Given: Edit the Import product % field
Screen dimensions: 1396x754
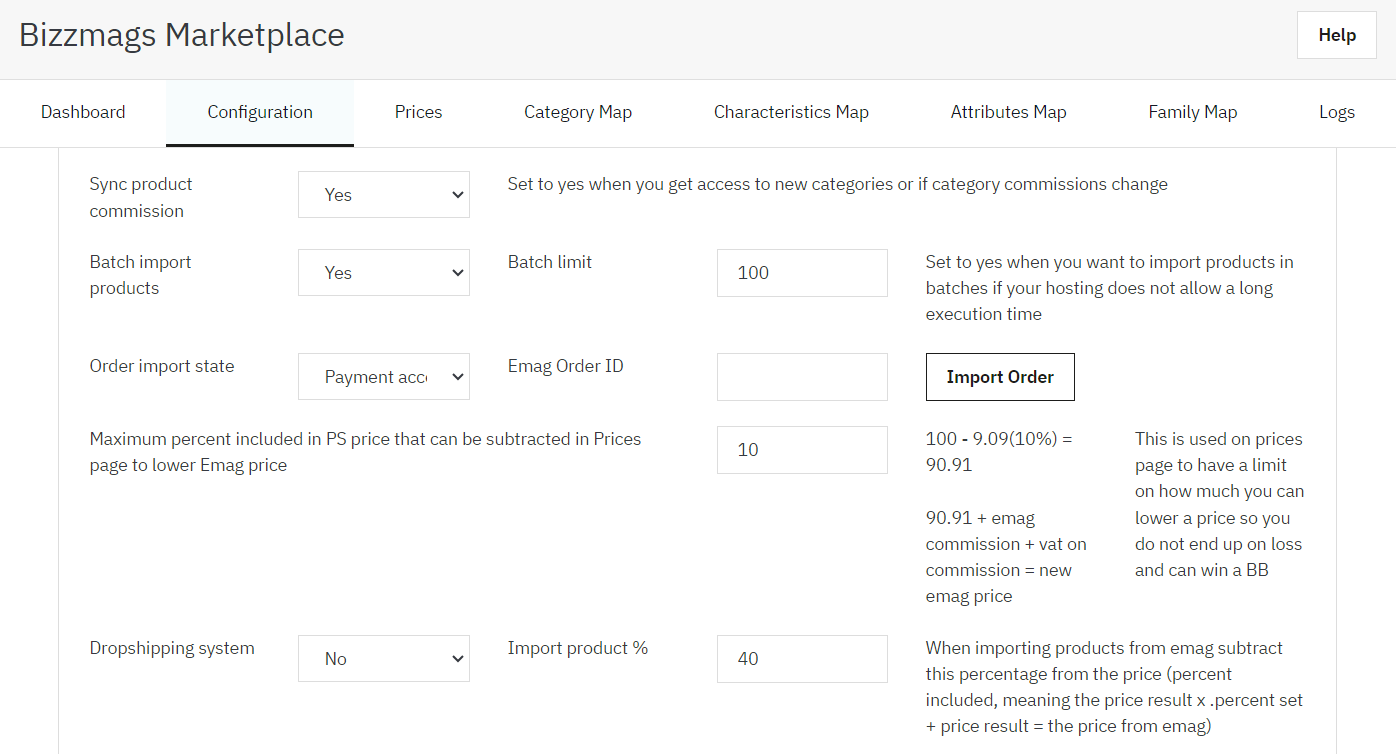Looking at the screenshot, I should pos(802,659).
